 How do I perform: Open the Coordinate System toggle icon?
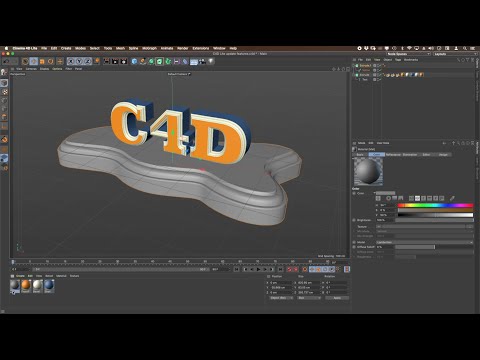(x=97, y=61)
